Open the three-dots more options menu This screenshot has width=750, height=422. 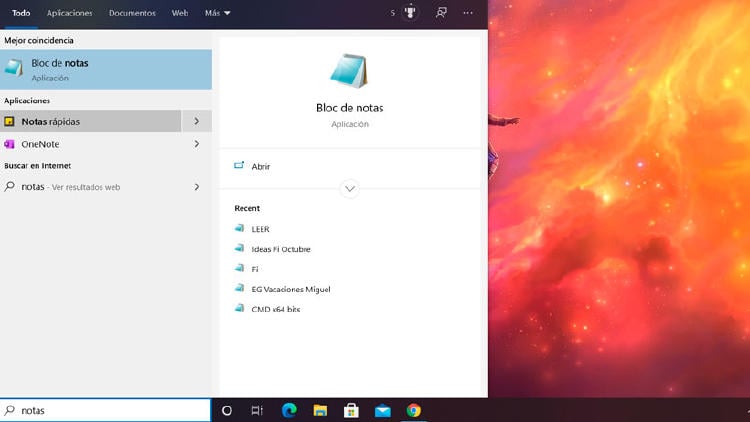coord(468,13)
